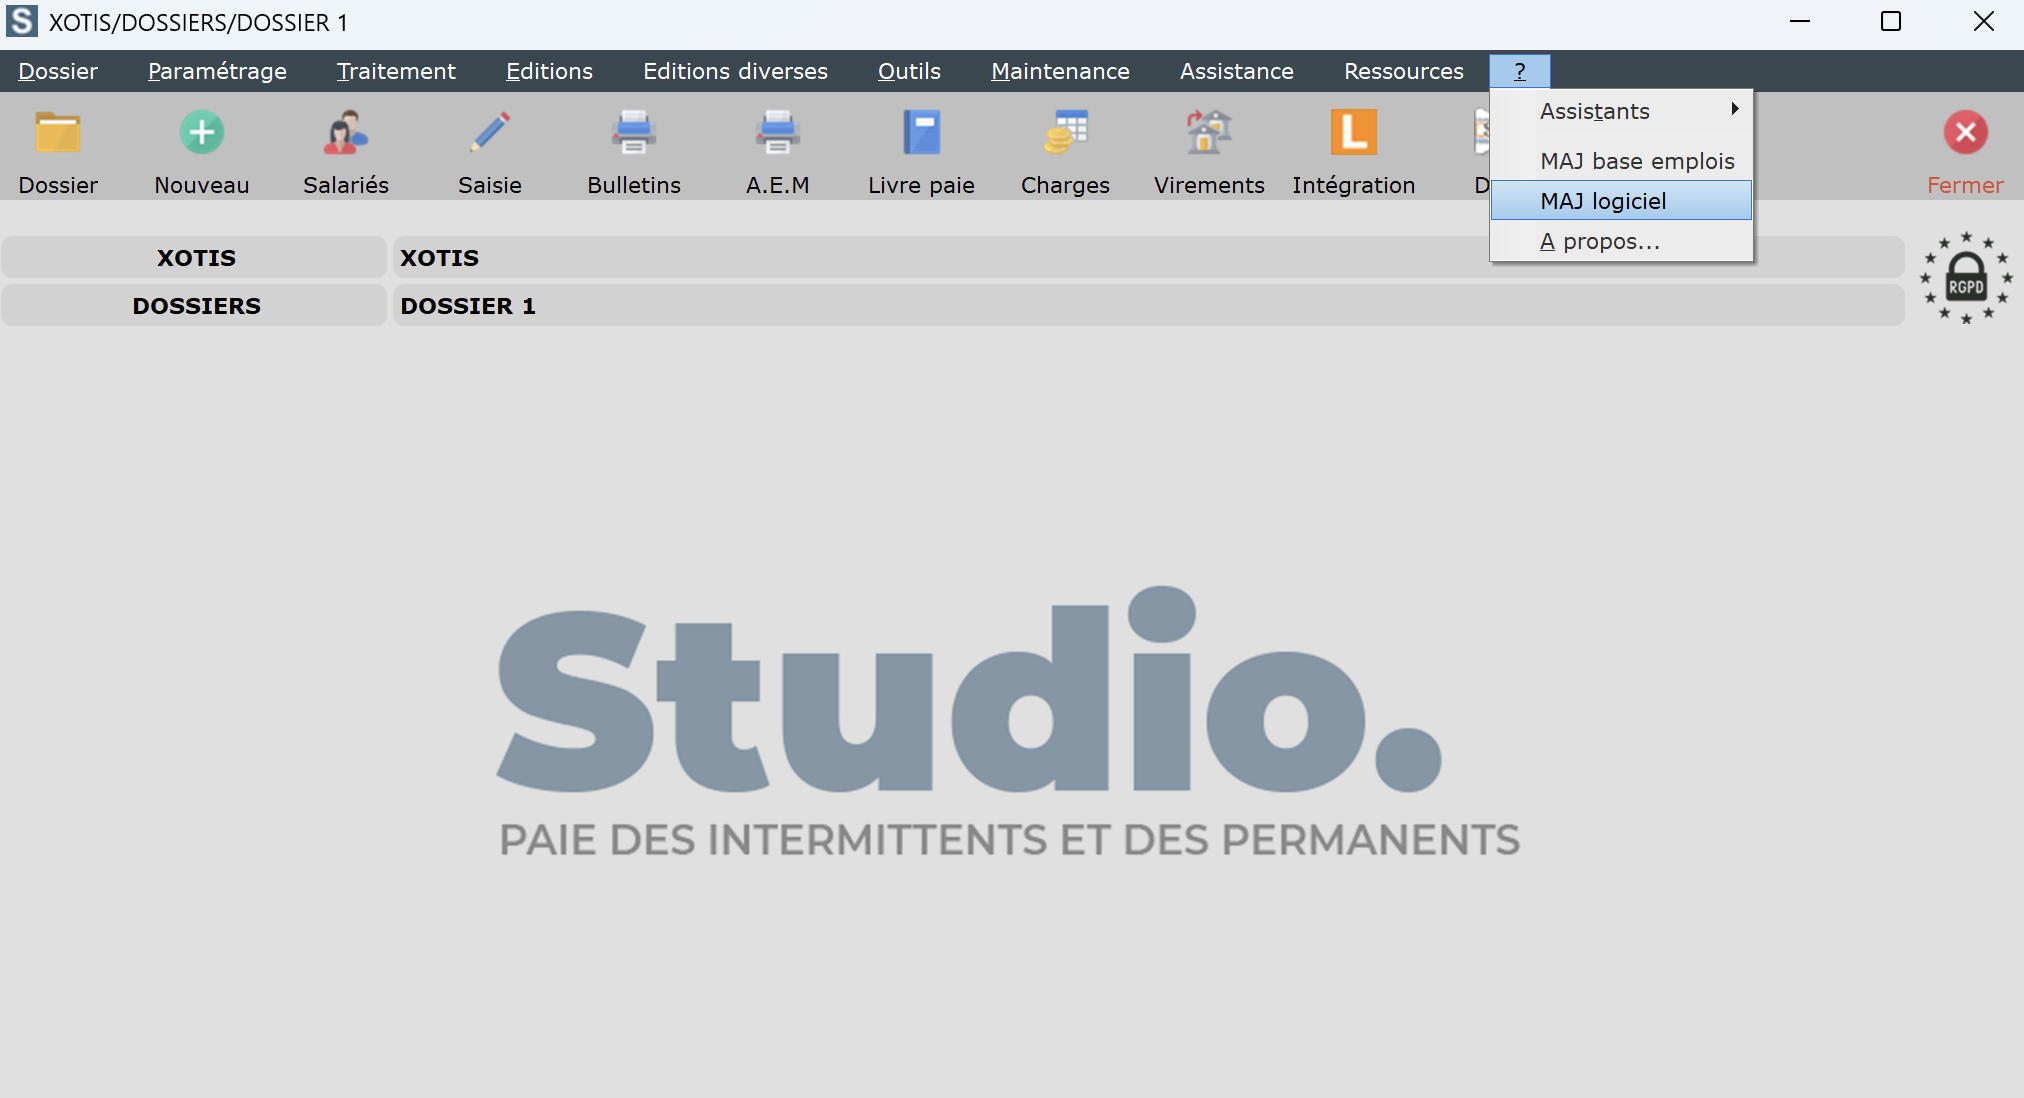This screenshot has width=2024, height=1098.
Task: Open the Editions diverses menu
Action: tap(735, 71)
